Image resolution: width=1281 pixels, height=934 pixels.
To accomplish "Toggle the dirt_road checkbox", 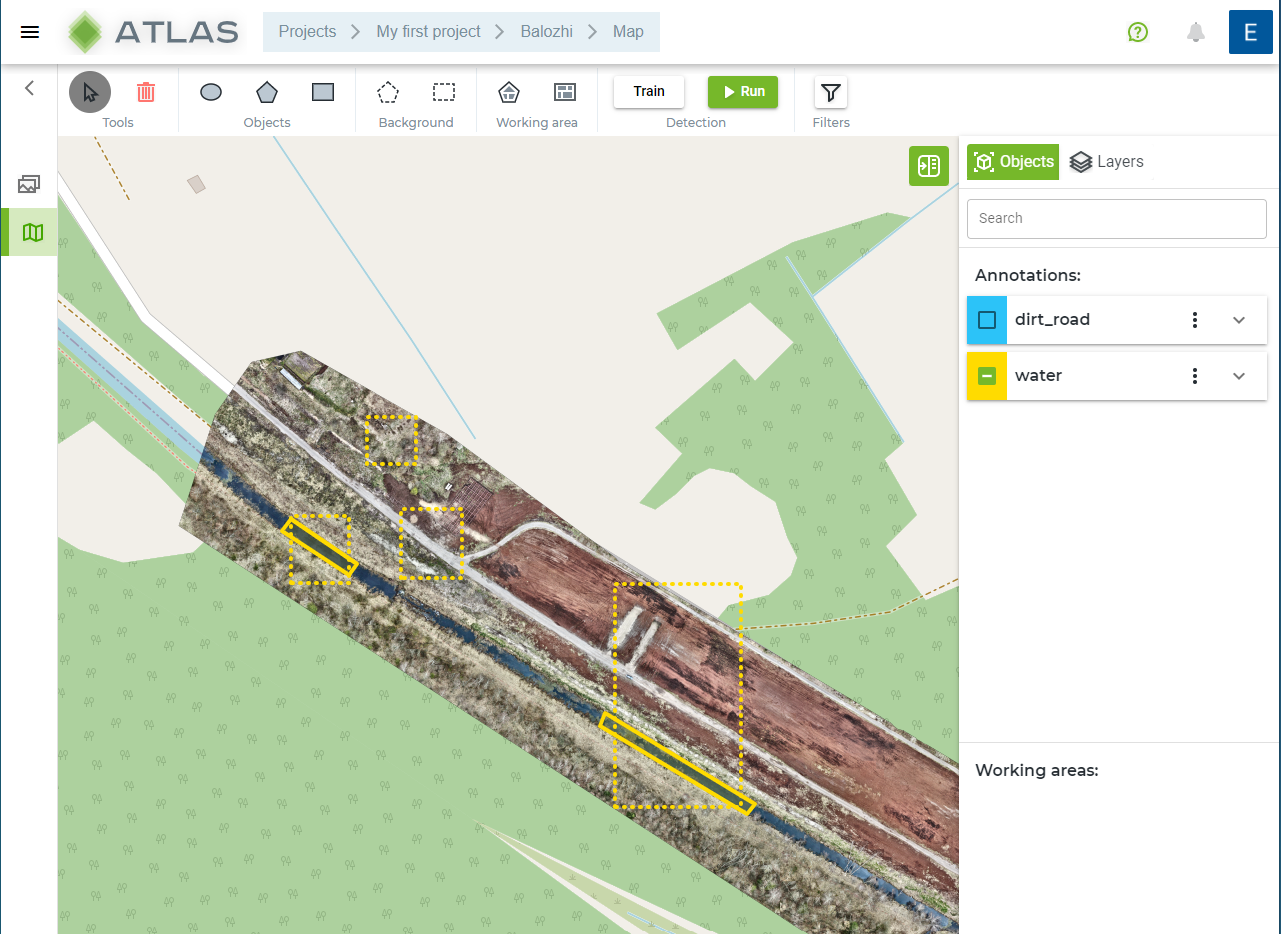I will click(x=987, y=320).
